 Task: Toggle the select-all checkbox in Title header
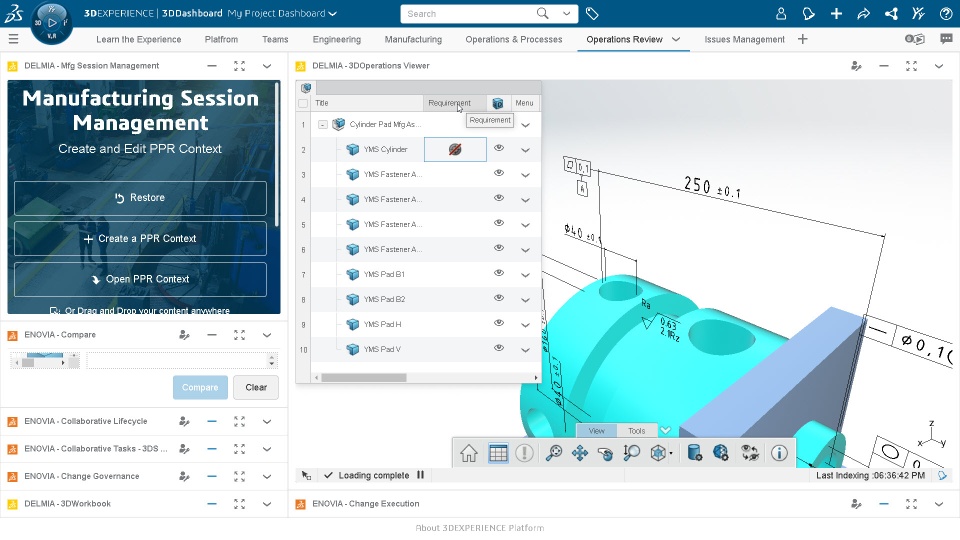coord(303,103)
